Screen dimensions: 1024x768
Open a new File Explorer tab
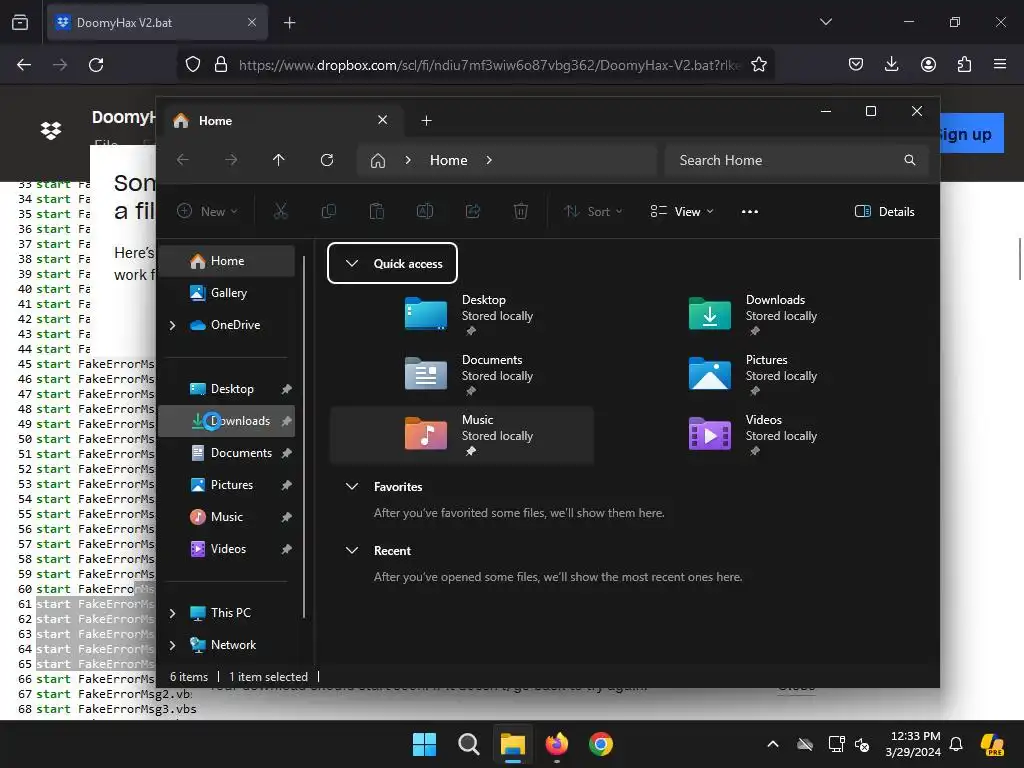[426, 121]
